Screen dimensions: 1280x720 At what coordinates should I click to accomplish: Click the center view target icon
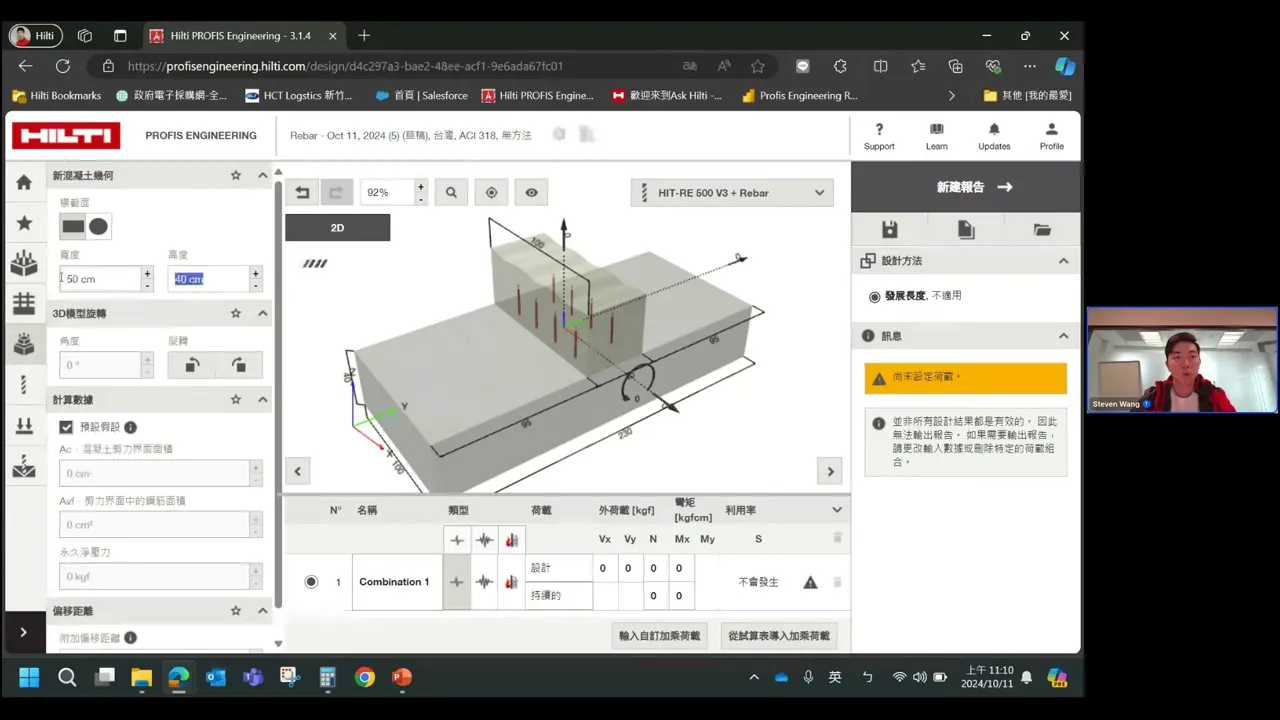point(491,192)
